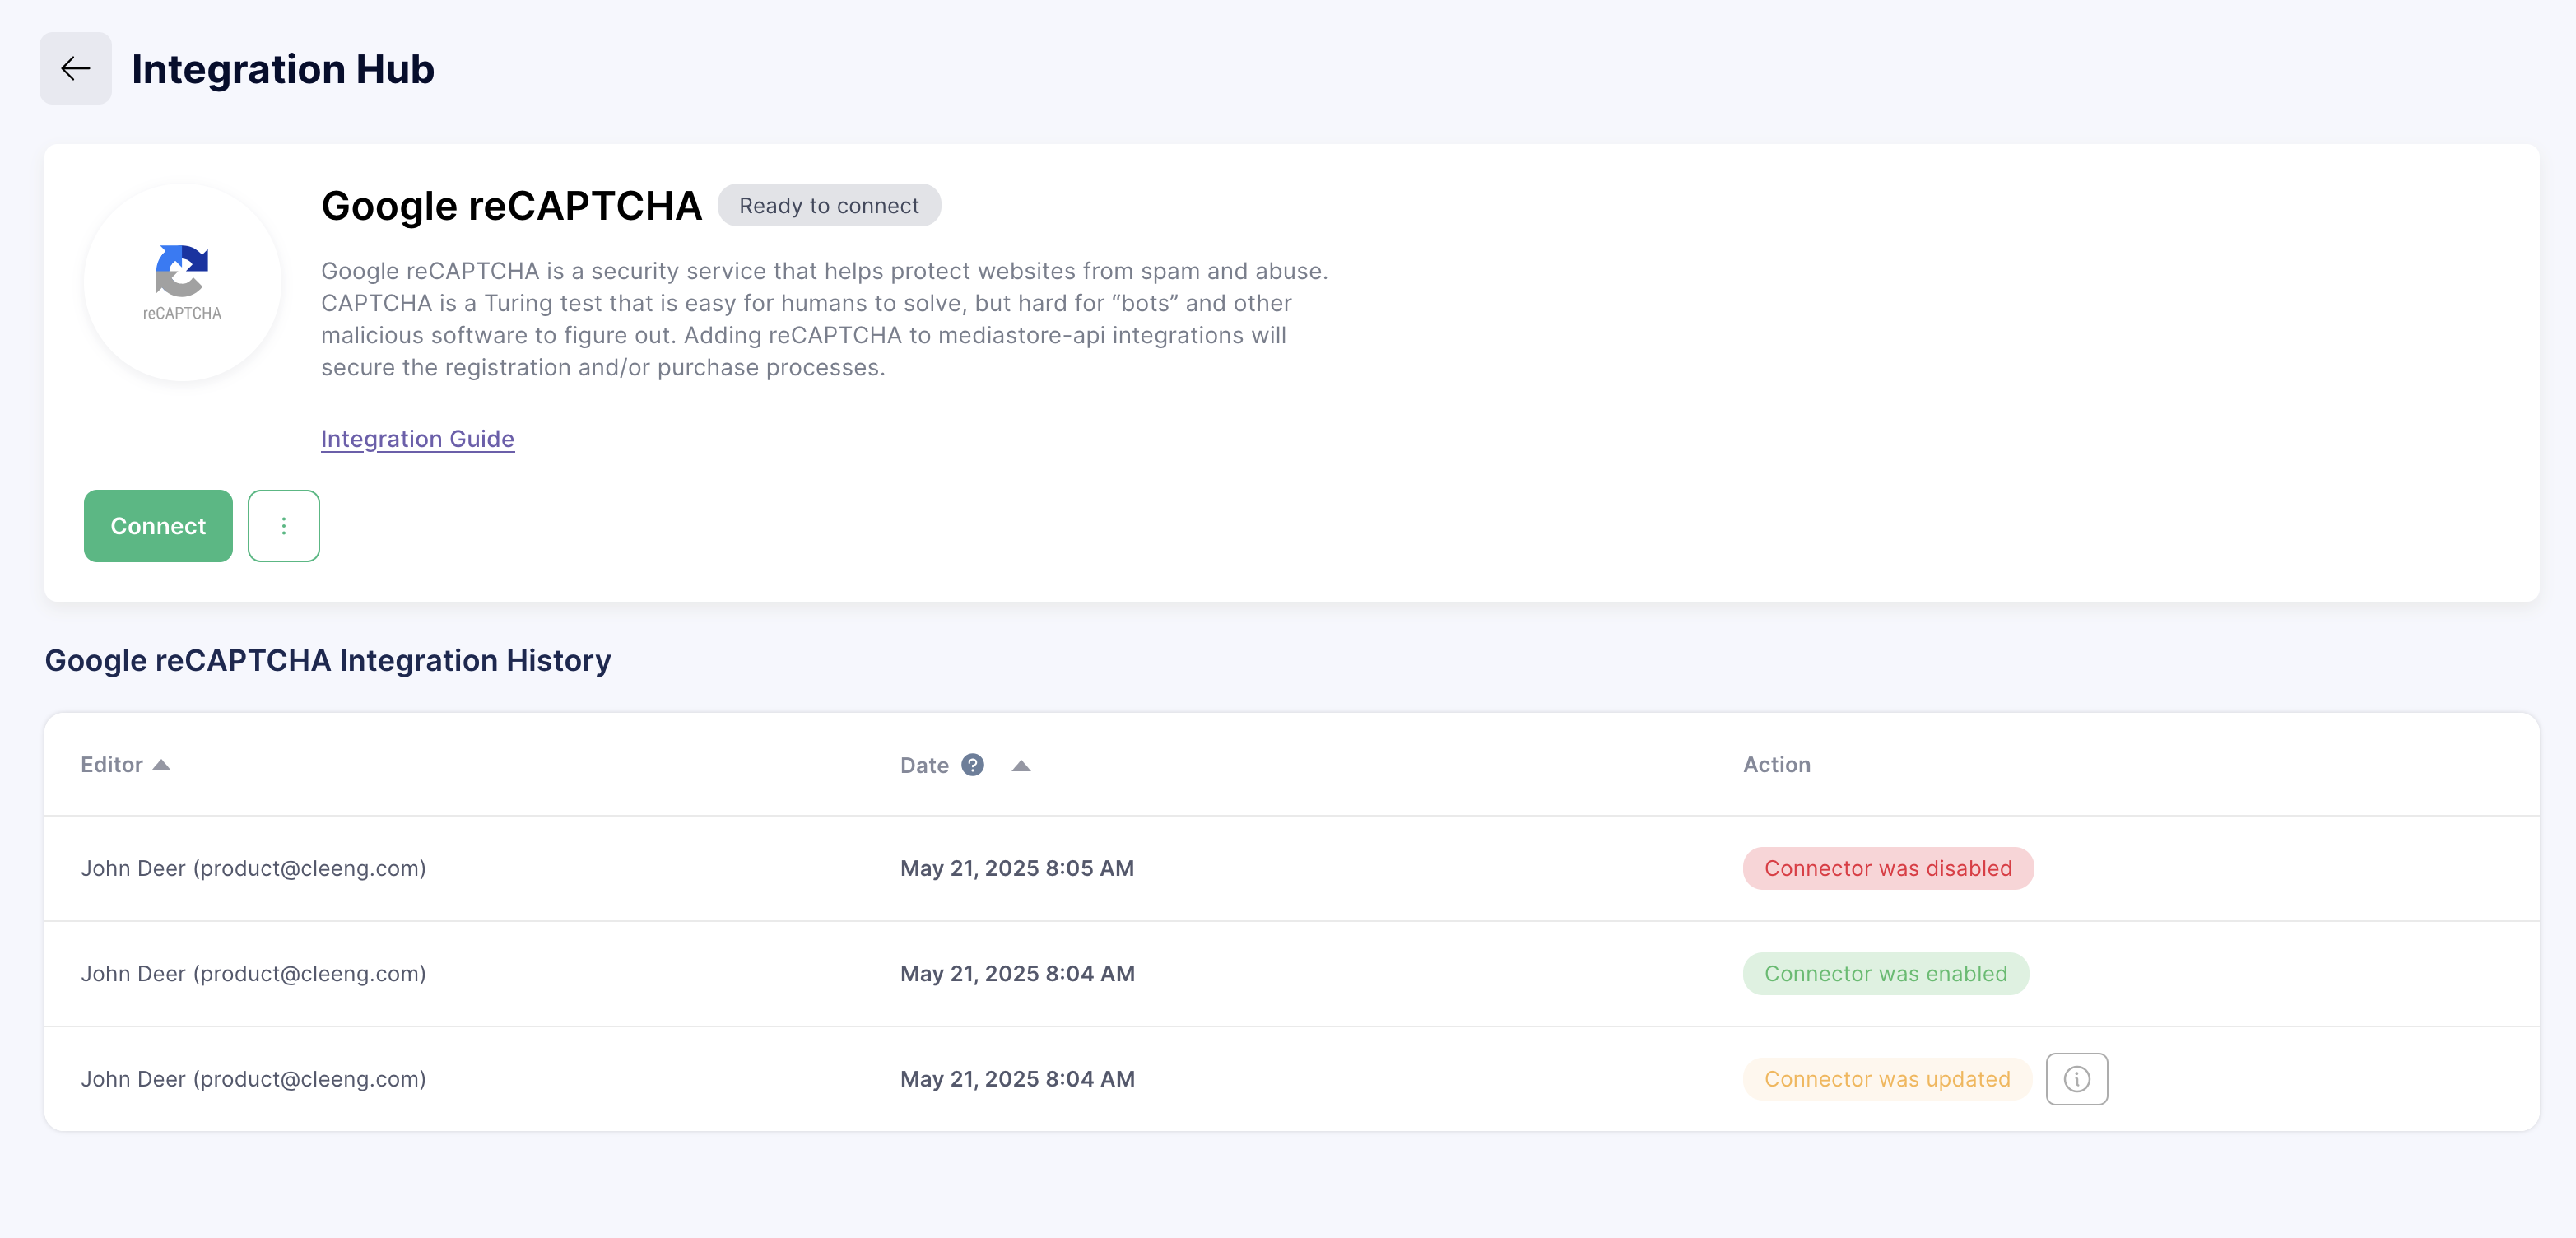Click the Google reCAPTCHA heading

click(x=511, y=206)
